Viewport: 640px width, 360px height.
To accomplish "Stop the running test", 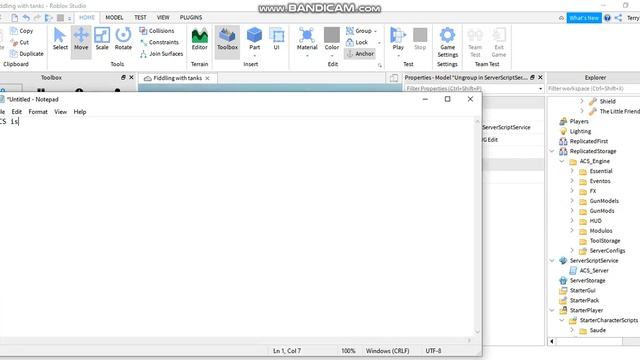I will [x=420, y=40].
